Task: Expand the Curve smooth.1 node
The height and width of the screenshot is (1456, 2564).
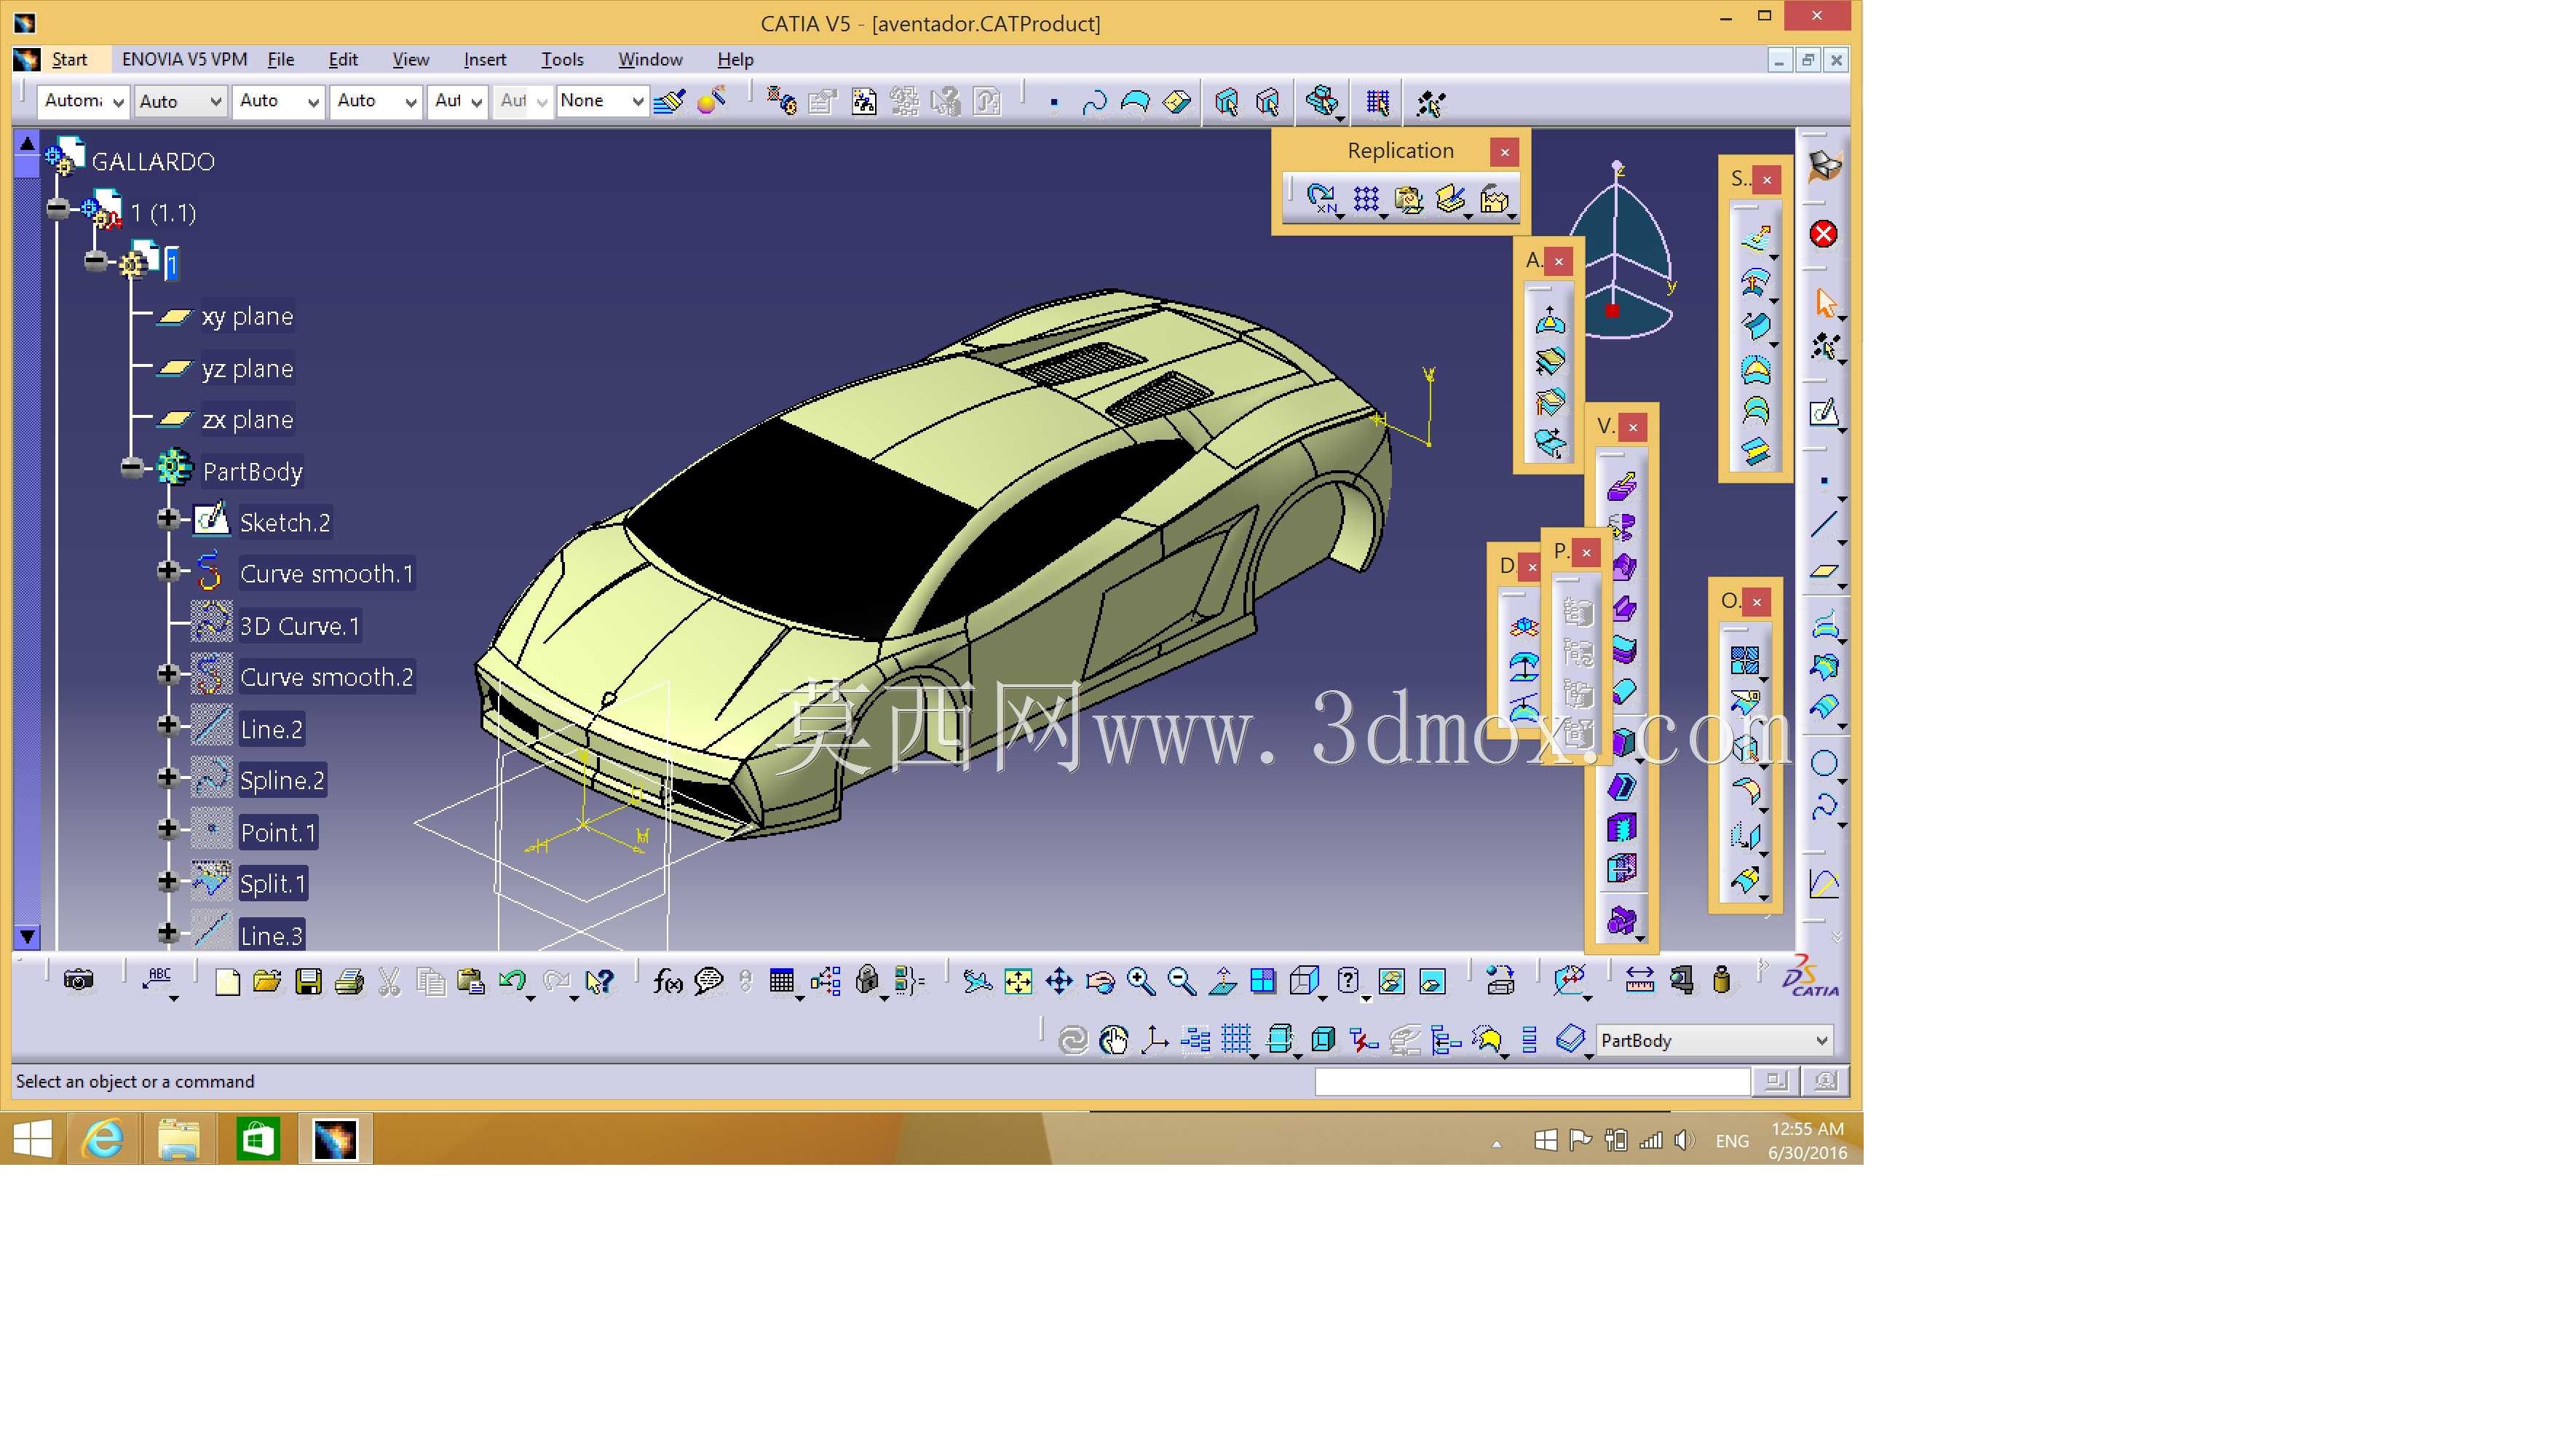Action: tap(168, 570)
